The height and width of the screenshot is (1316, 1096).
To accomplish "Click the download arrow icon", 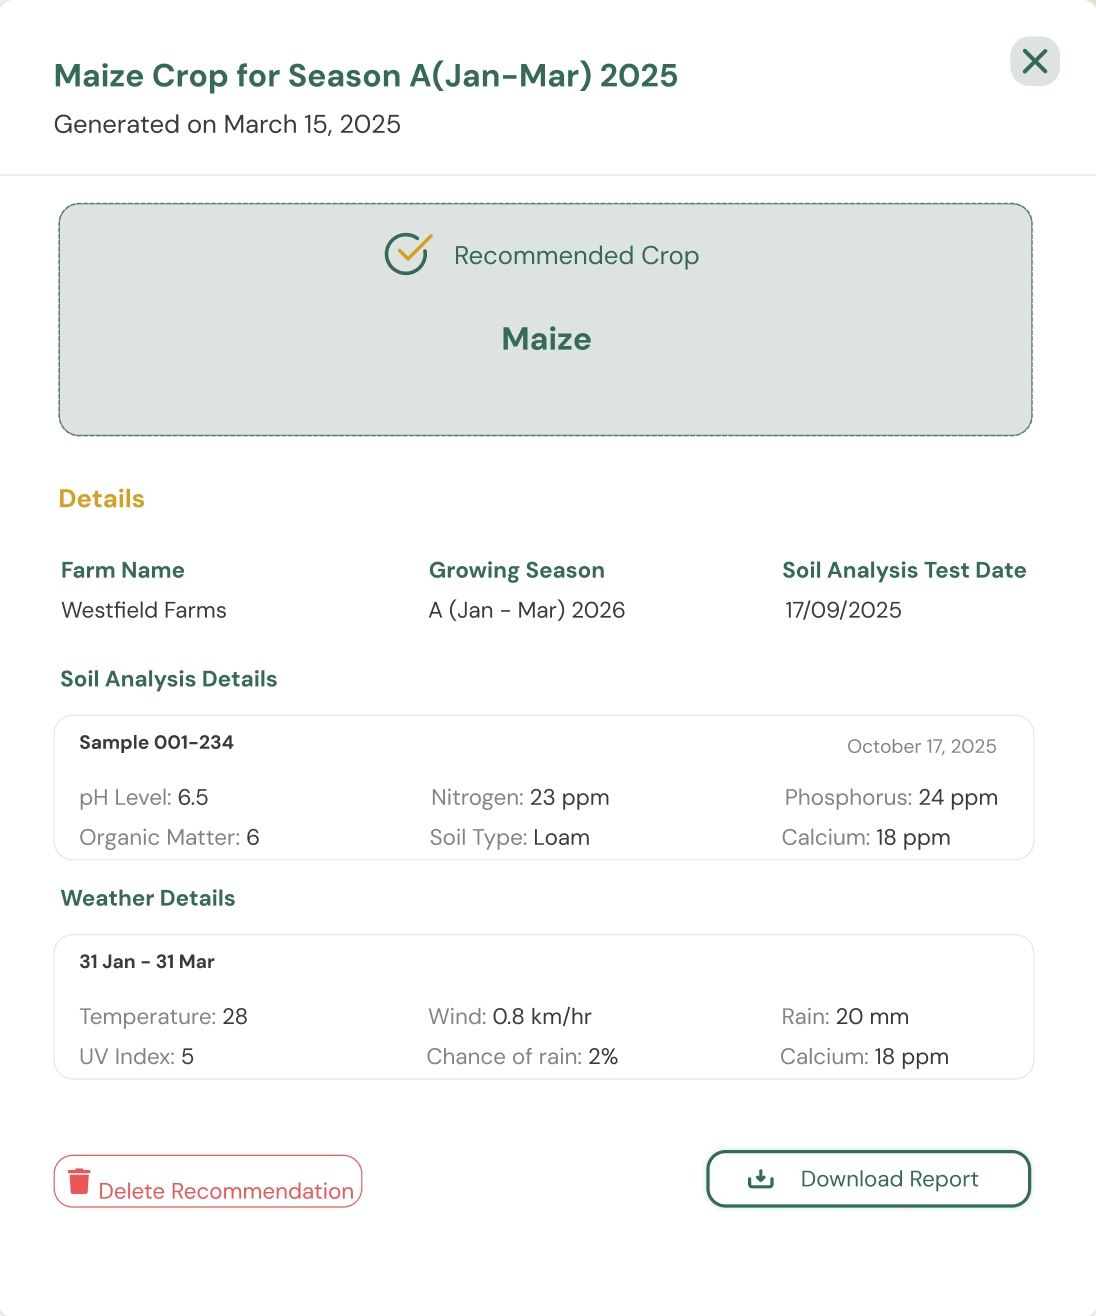I will click(761, 1179).
